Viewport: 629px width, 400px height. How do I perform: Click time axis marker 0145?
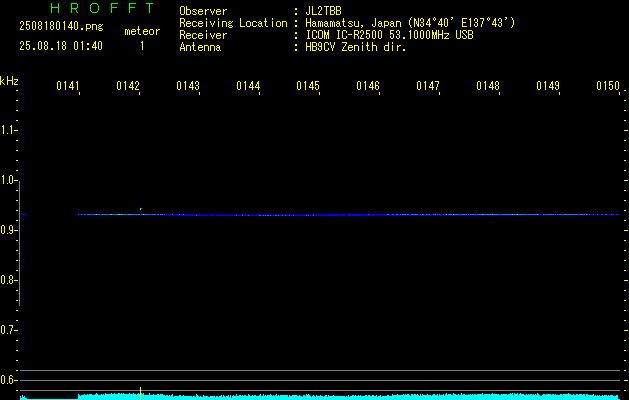[x=307, y=86]
